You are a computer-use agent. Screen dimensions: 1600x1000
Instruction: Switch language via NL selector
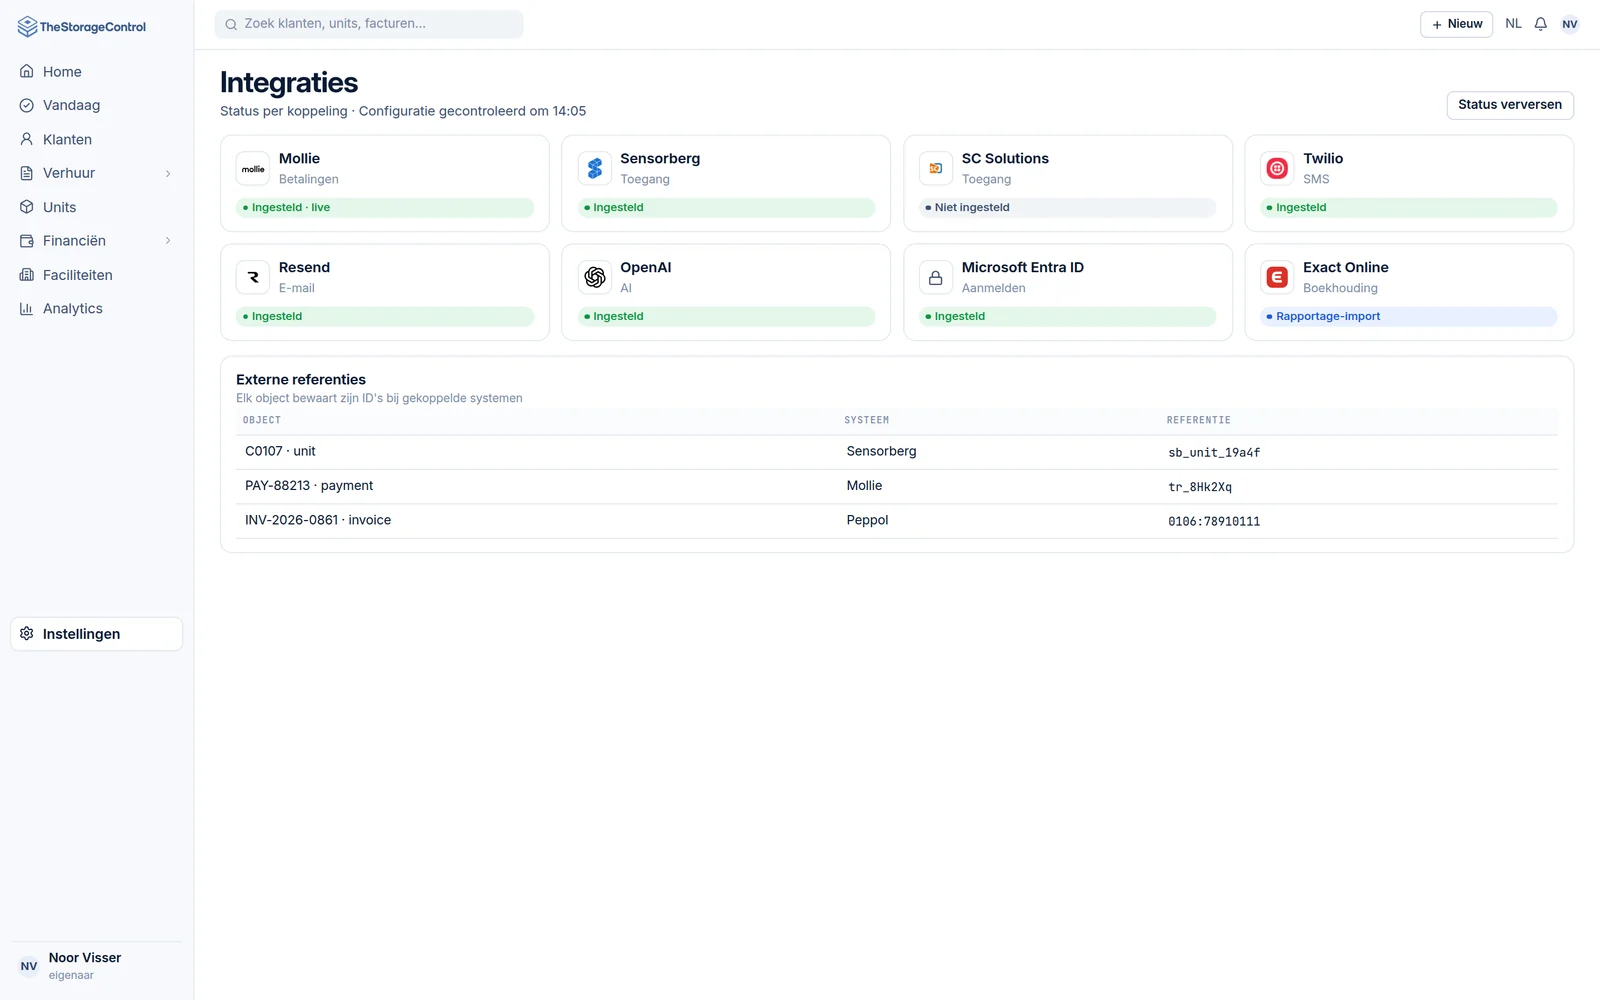pyautogui.click(x=1513, y=24)
